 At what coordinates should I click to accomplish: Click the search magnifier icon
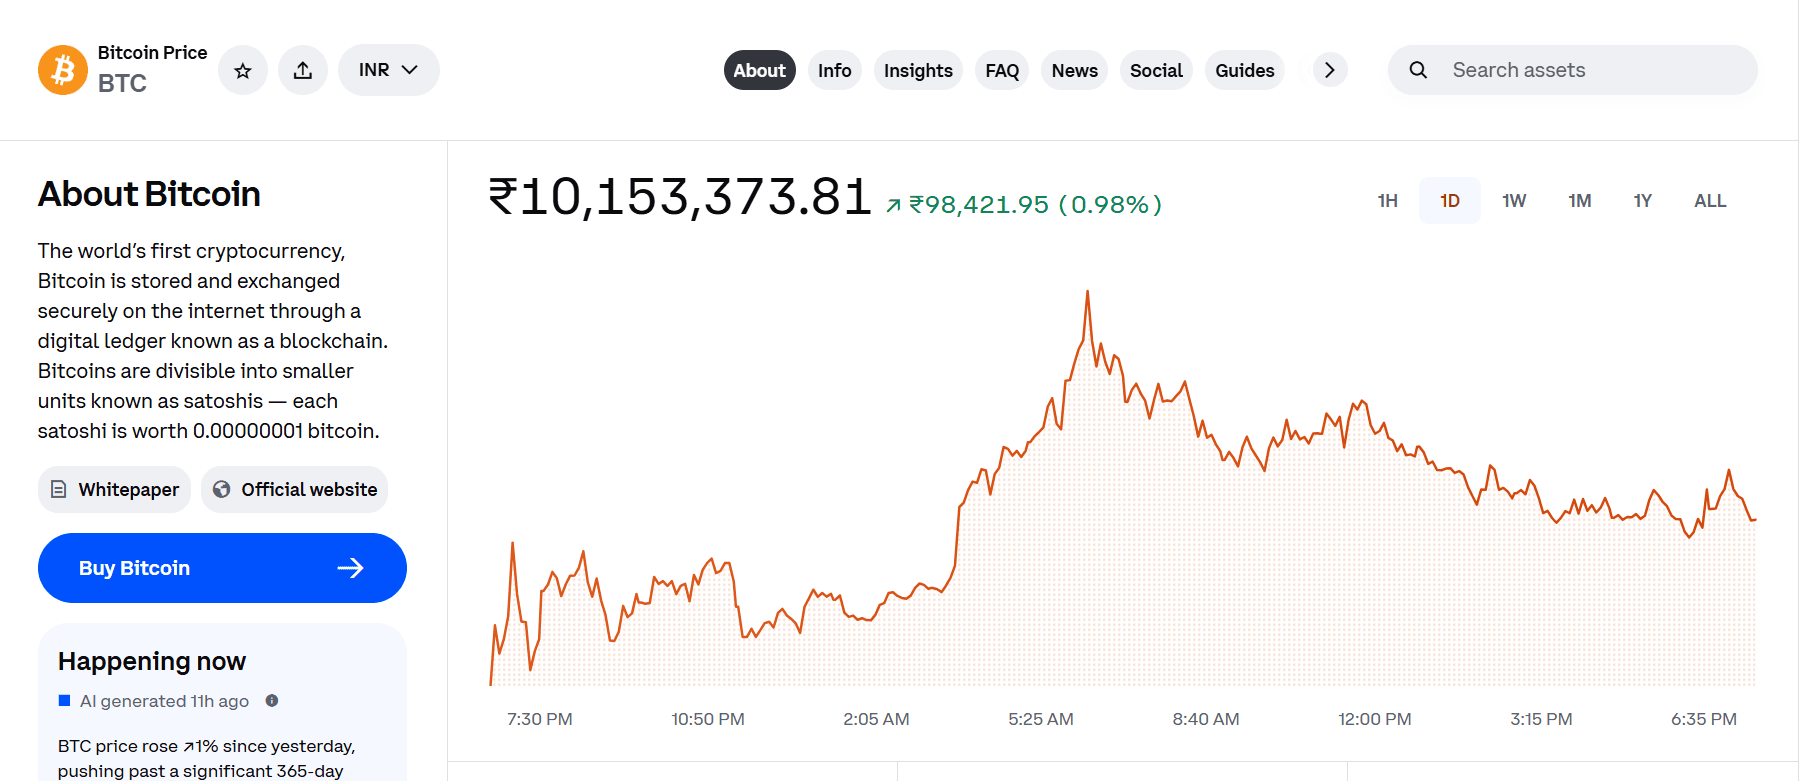coord(1418,70)
